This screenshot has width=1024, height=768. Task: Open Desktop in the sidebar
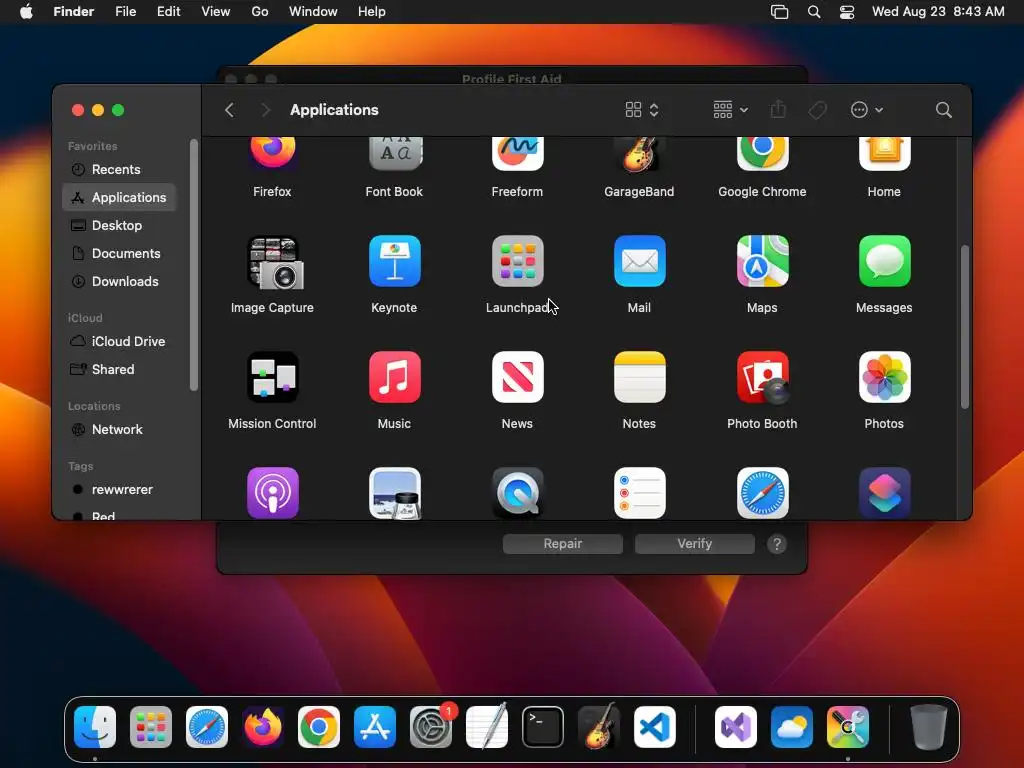(119, 225)
